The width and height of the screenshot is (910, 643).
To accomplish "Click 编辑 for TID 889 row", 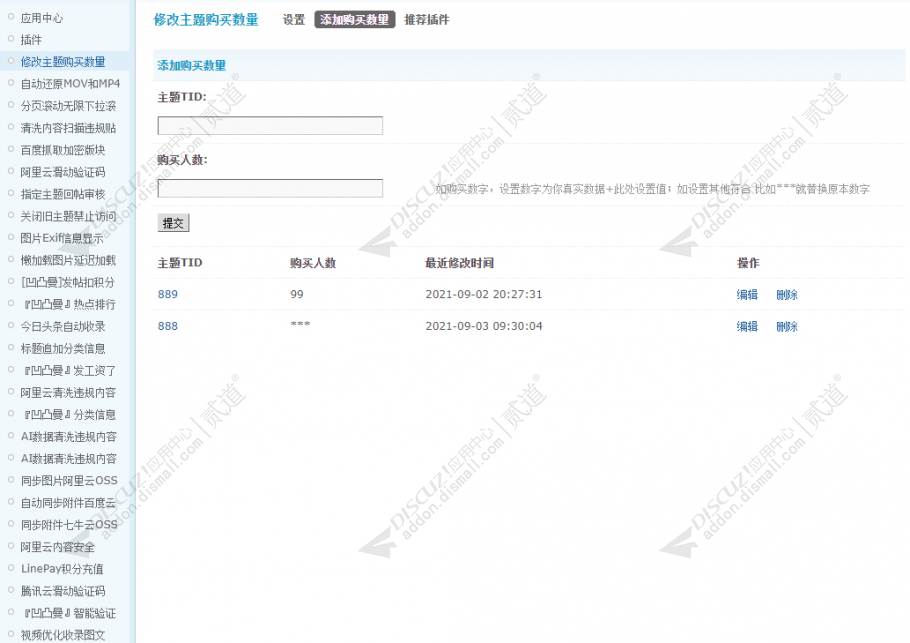I will (747, 295).
